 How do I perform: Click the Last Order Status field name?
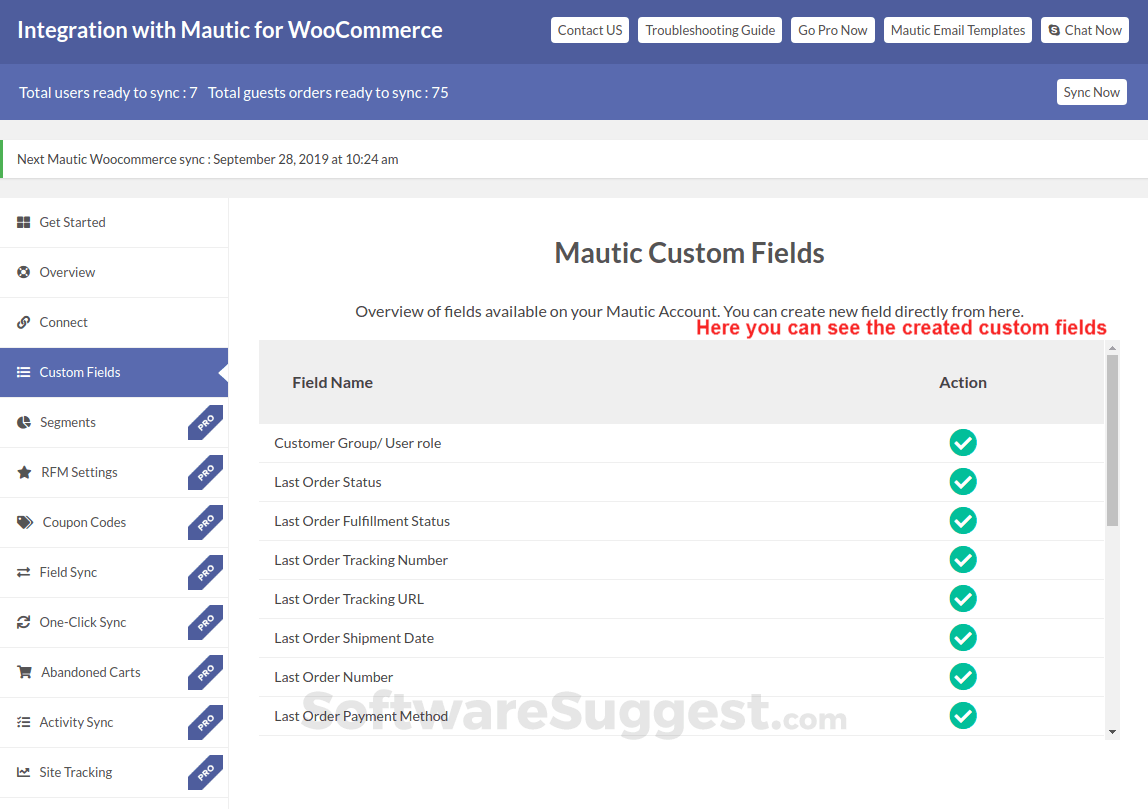tap(327, 482)
